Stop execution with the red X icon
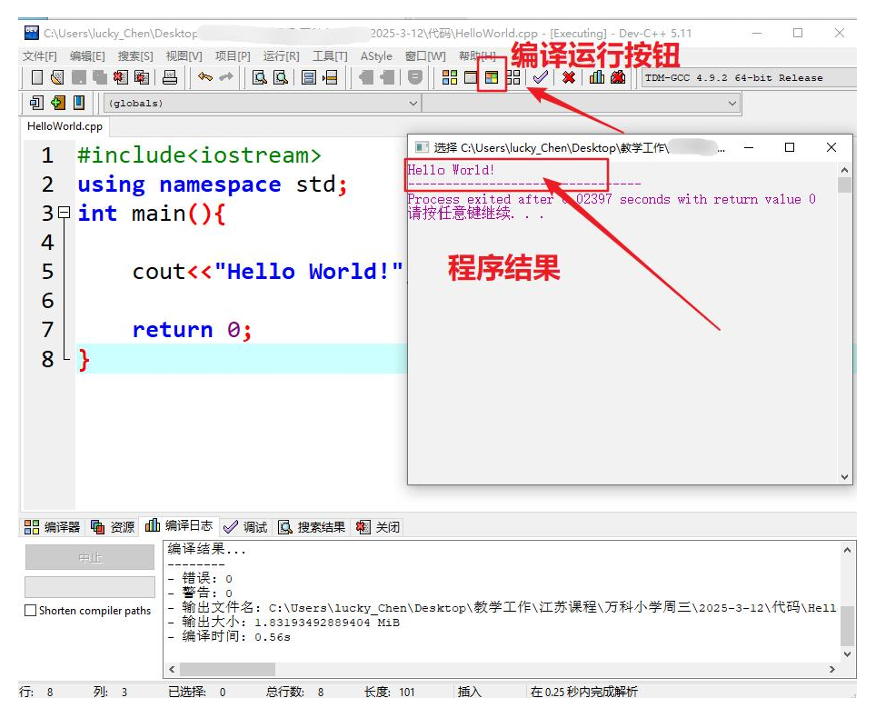Image resolution: width=878 pixels, height=712 pixels. pyautogui.click(x=568, y=78)
